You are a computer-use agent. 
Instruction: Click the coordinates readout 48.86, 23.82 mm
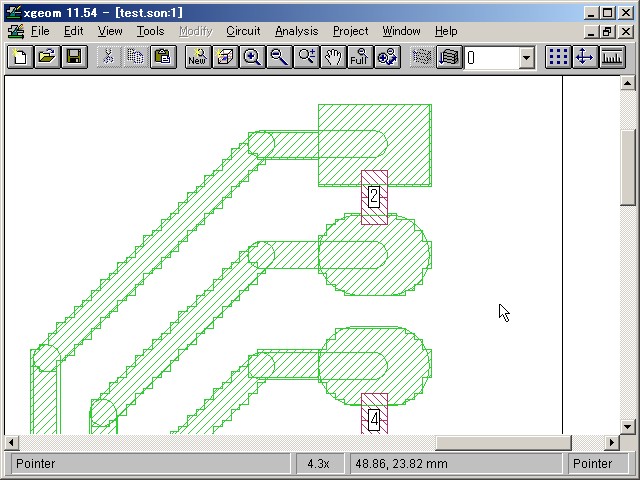tap(402, 464)
